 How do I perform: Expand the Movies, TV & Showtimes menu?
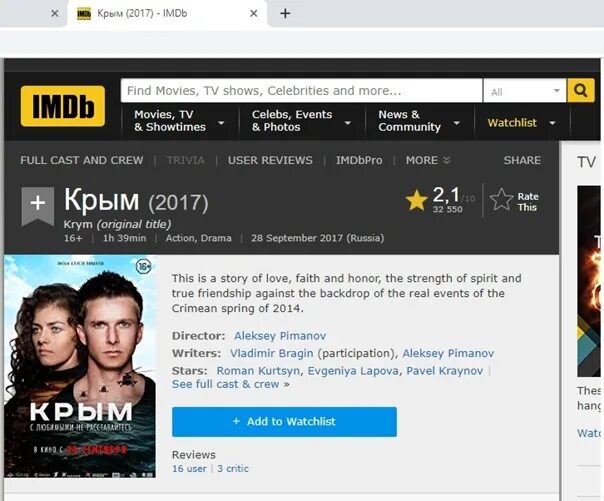[x=179, y=121]
